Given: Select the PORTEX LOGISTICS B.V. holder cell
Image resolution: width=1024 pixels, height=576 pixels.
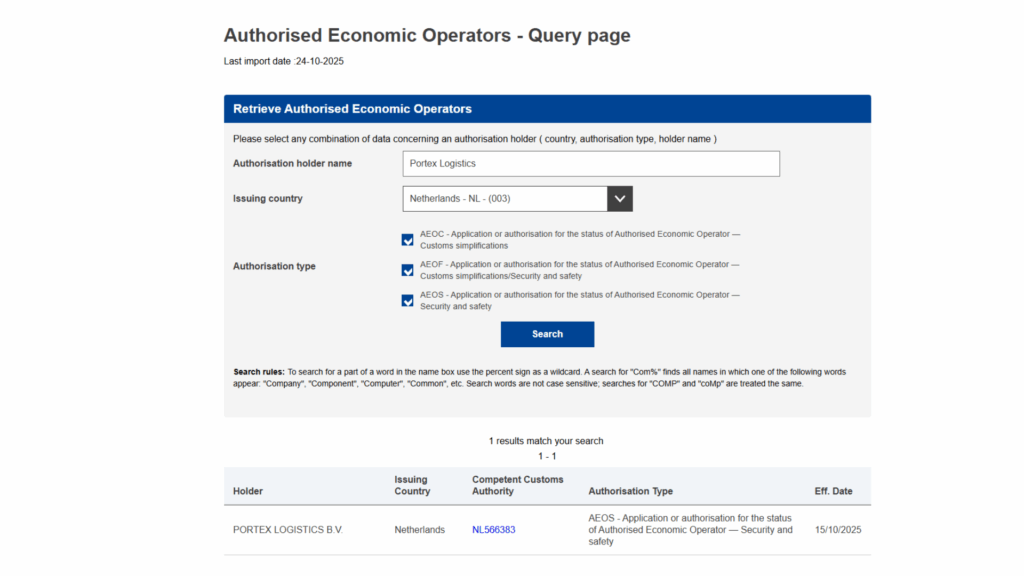Looking at the screenshot, I should 287,530.
